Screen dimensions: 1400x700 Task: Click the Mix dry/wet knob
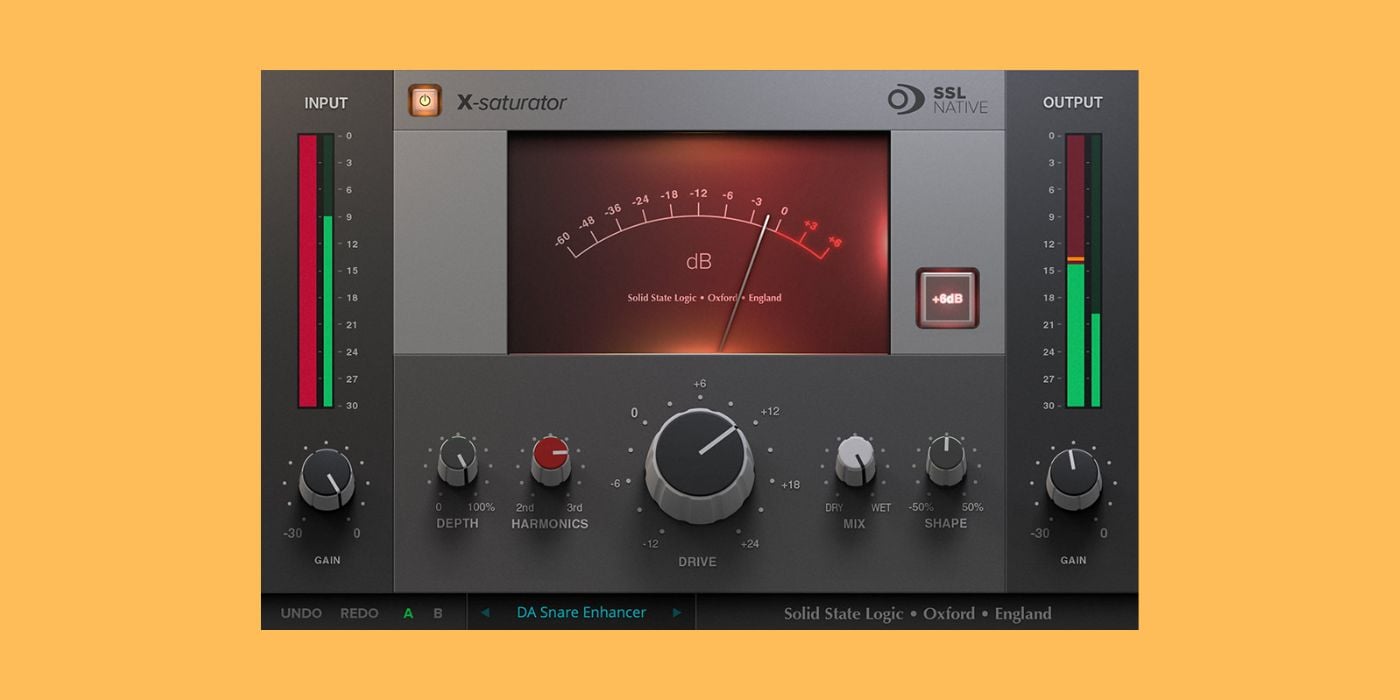point(855,460)
